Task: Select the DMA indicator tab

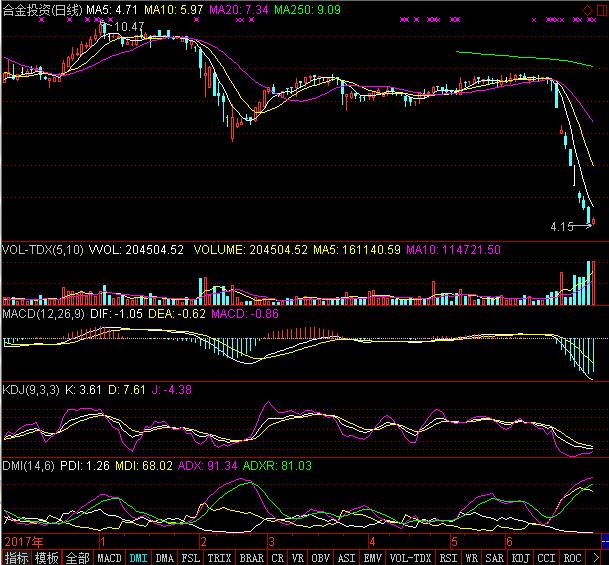Action: (x=165, y=558)
